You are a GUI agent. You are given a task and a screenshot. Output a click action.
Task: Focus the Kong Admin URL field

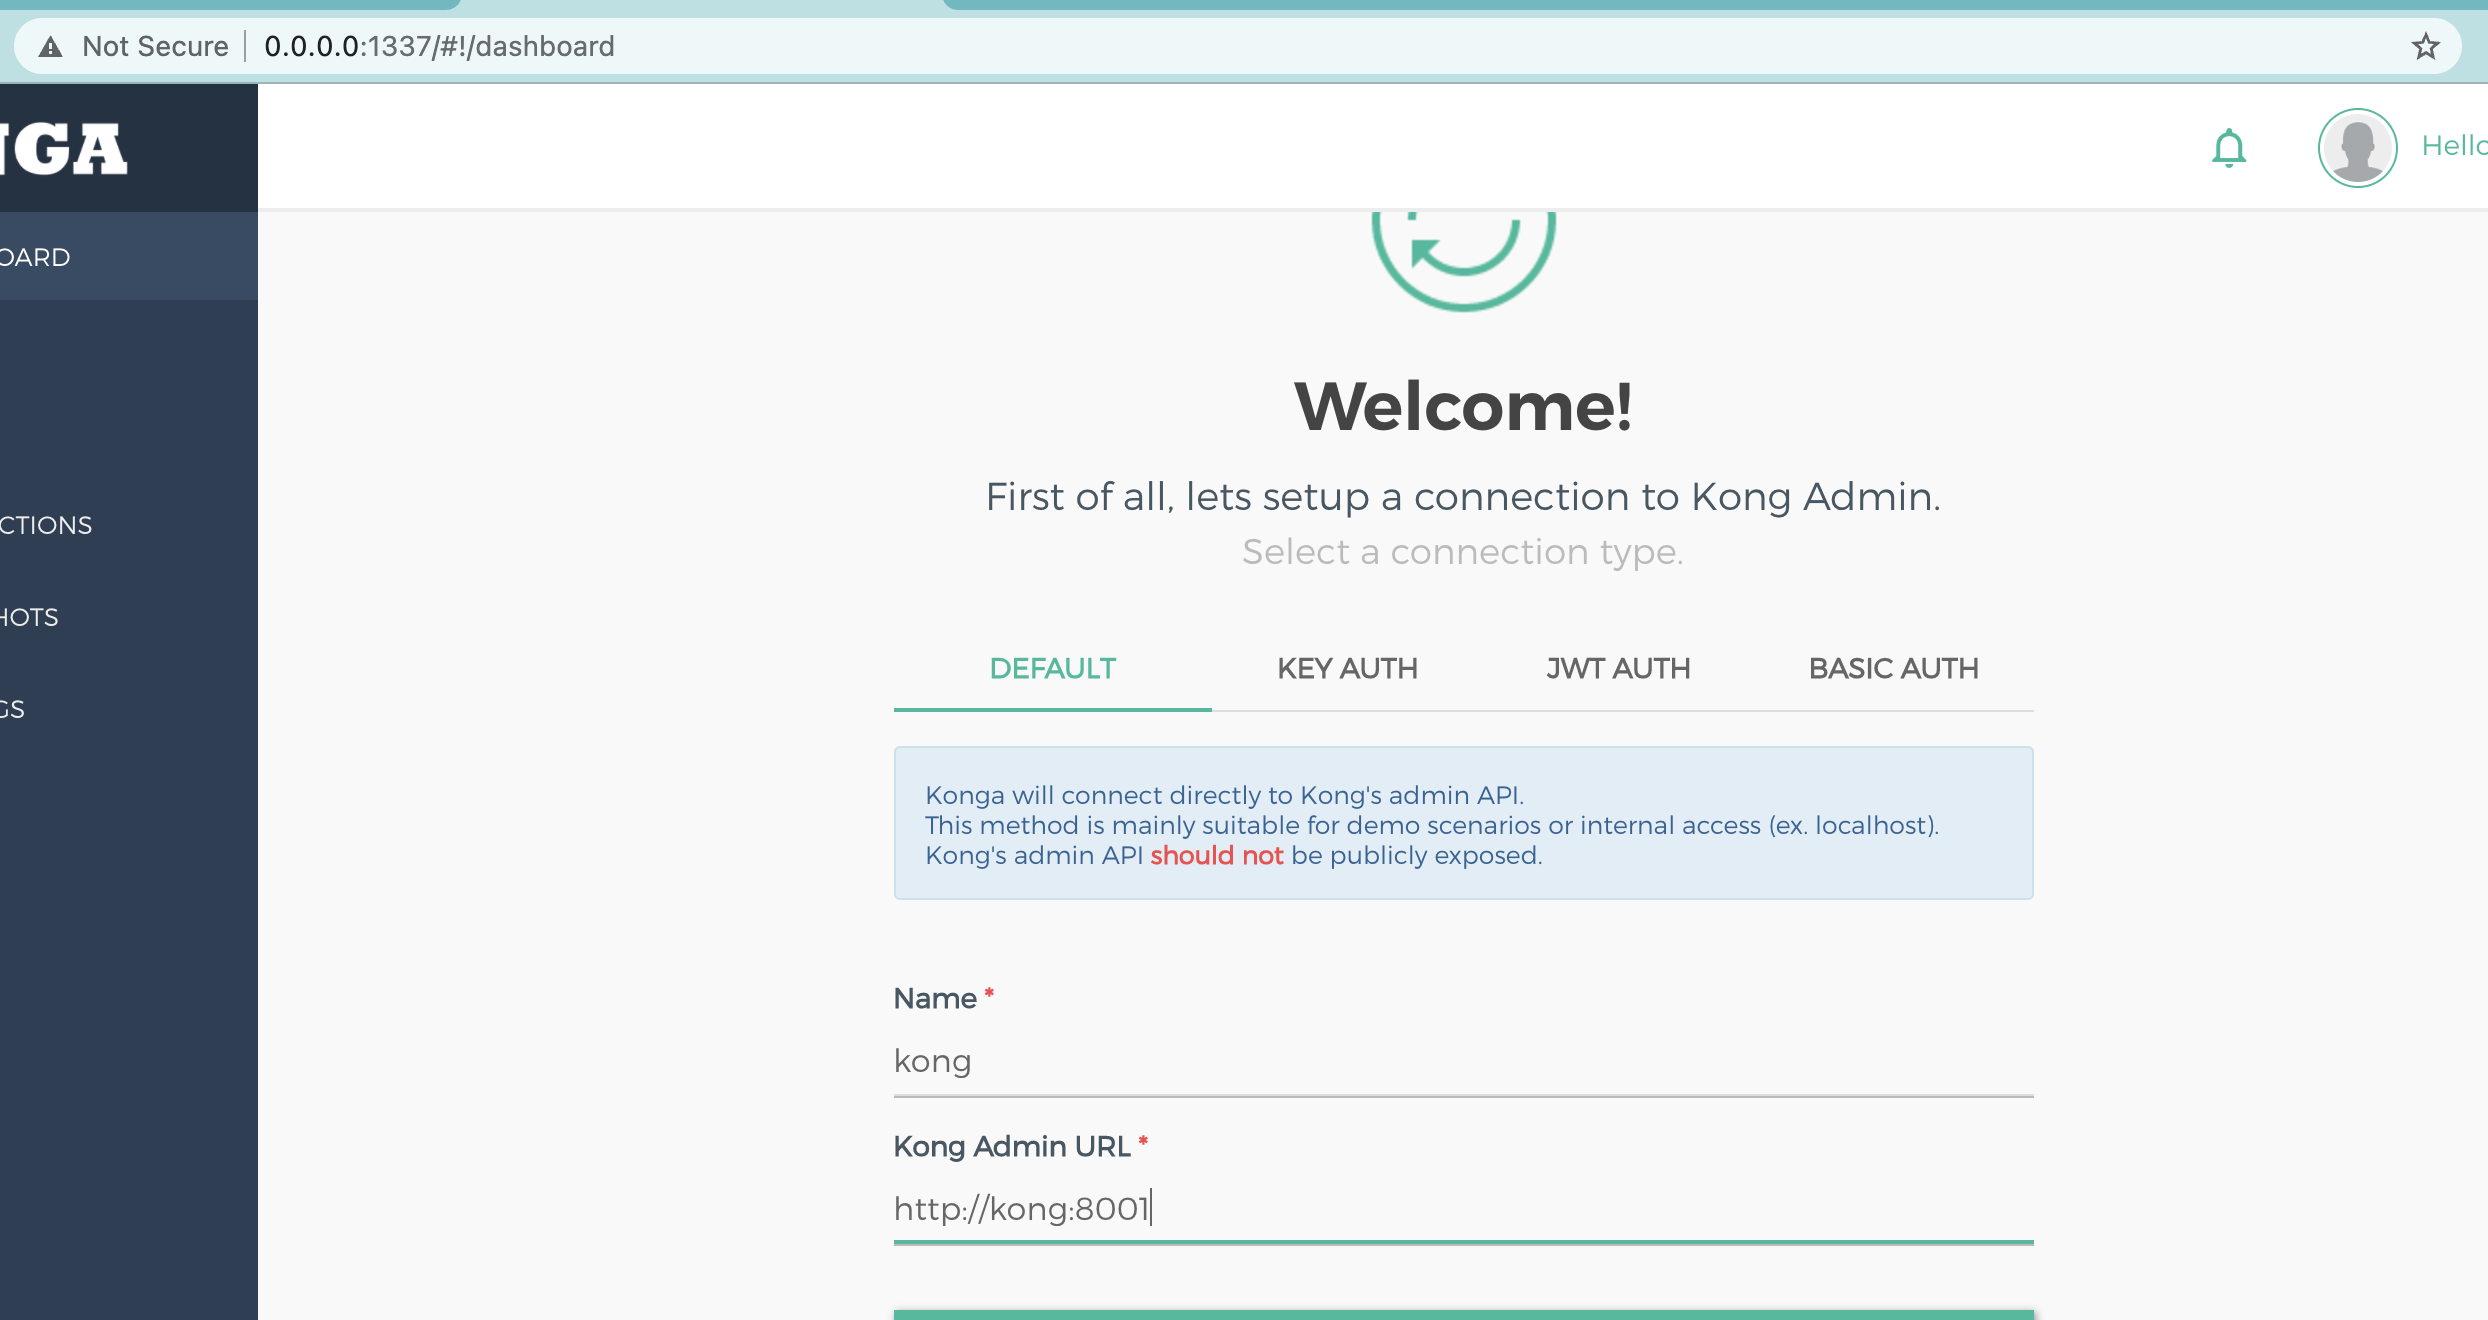click(x=1463, y=1209)
